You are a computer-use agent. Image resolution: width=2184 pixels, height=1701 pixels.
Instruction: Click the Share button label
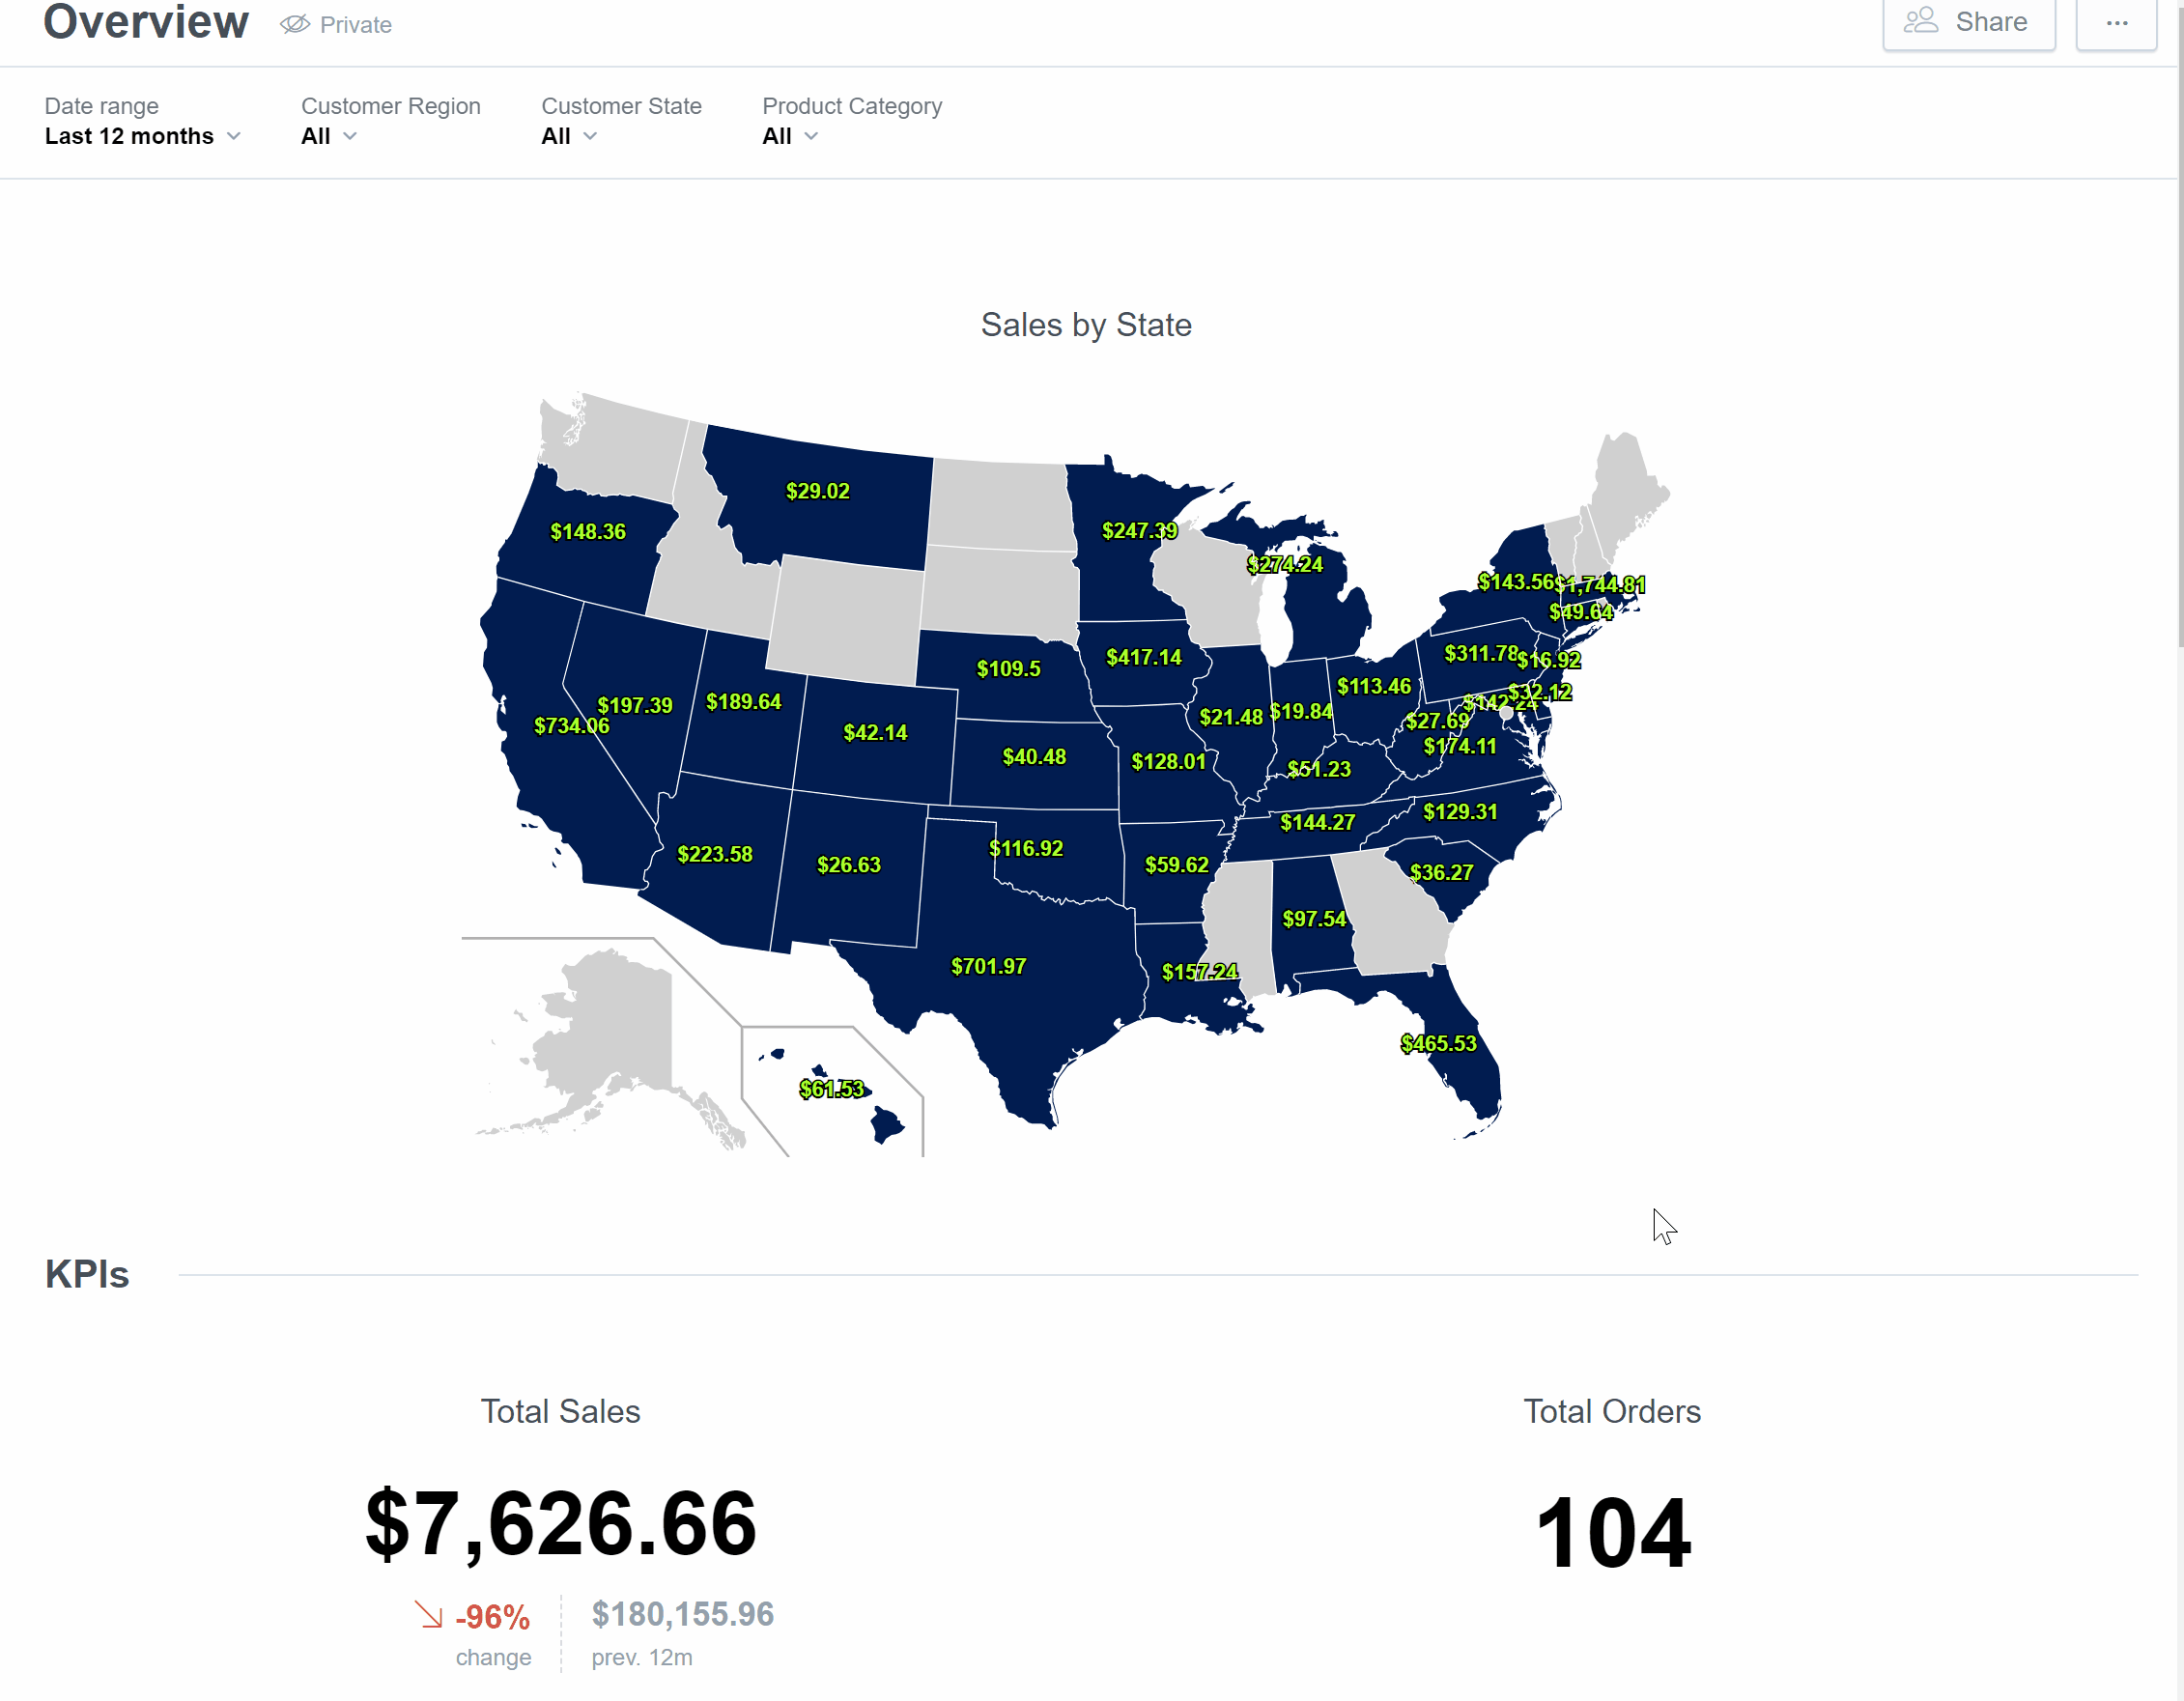(1991, 22)
